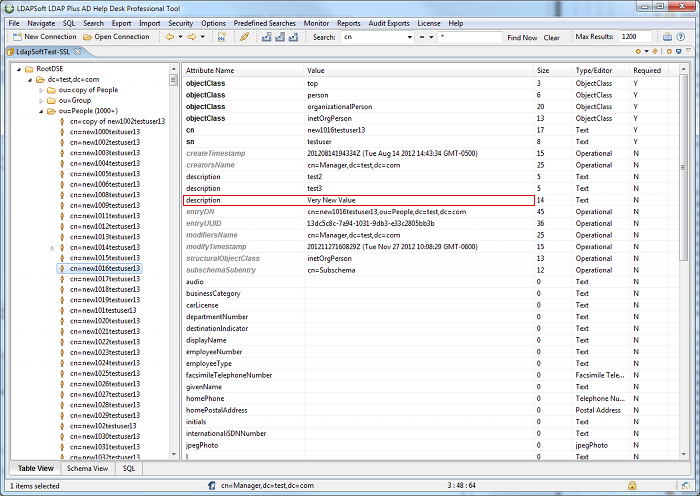Open the Security menu
700x496 pixels.
(x=180, y=23)
